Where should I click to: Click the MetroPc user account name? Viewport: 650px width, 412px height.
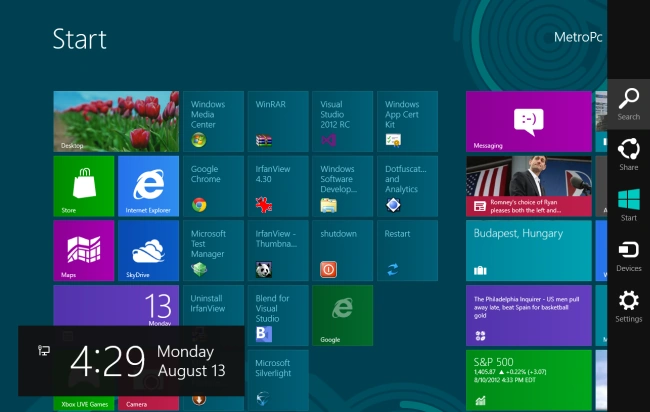[x=578, y=37]
